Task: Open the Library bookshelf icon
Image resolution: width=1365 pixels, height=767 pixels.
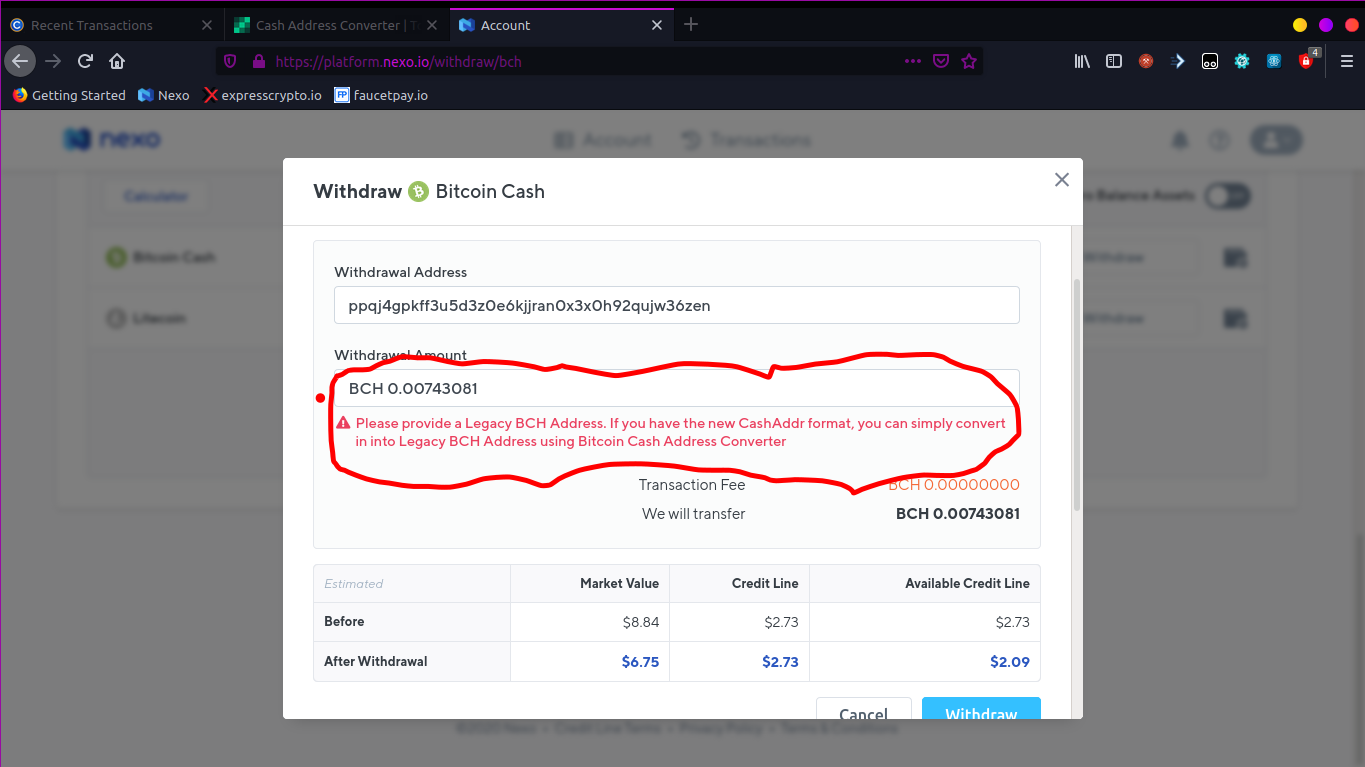Action: point(1082,61)
